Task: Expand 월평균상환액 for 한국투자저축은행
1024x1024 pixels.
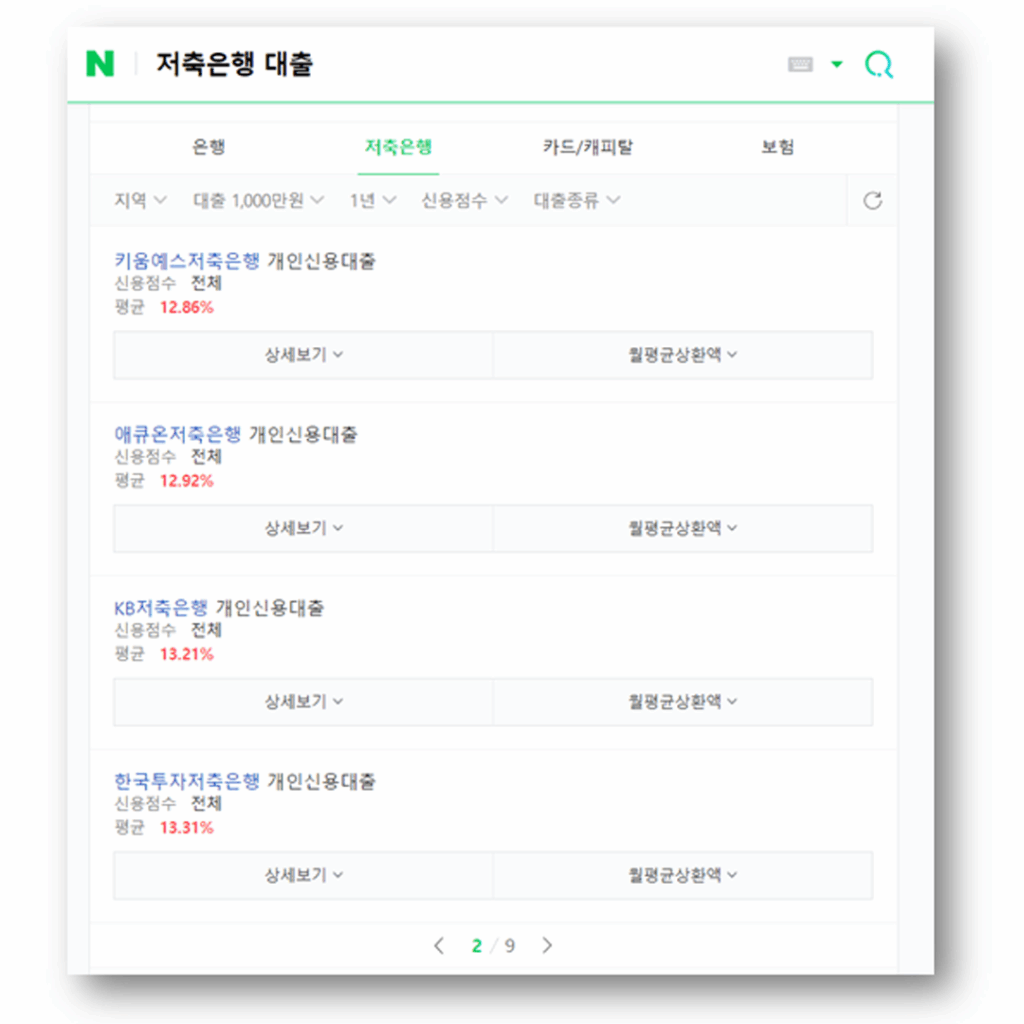Action: pyautogui.click(x=682, y=875)
